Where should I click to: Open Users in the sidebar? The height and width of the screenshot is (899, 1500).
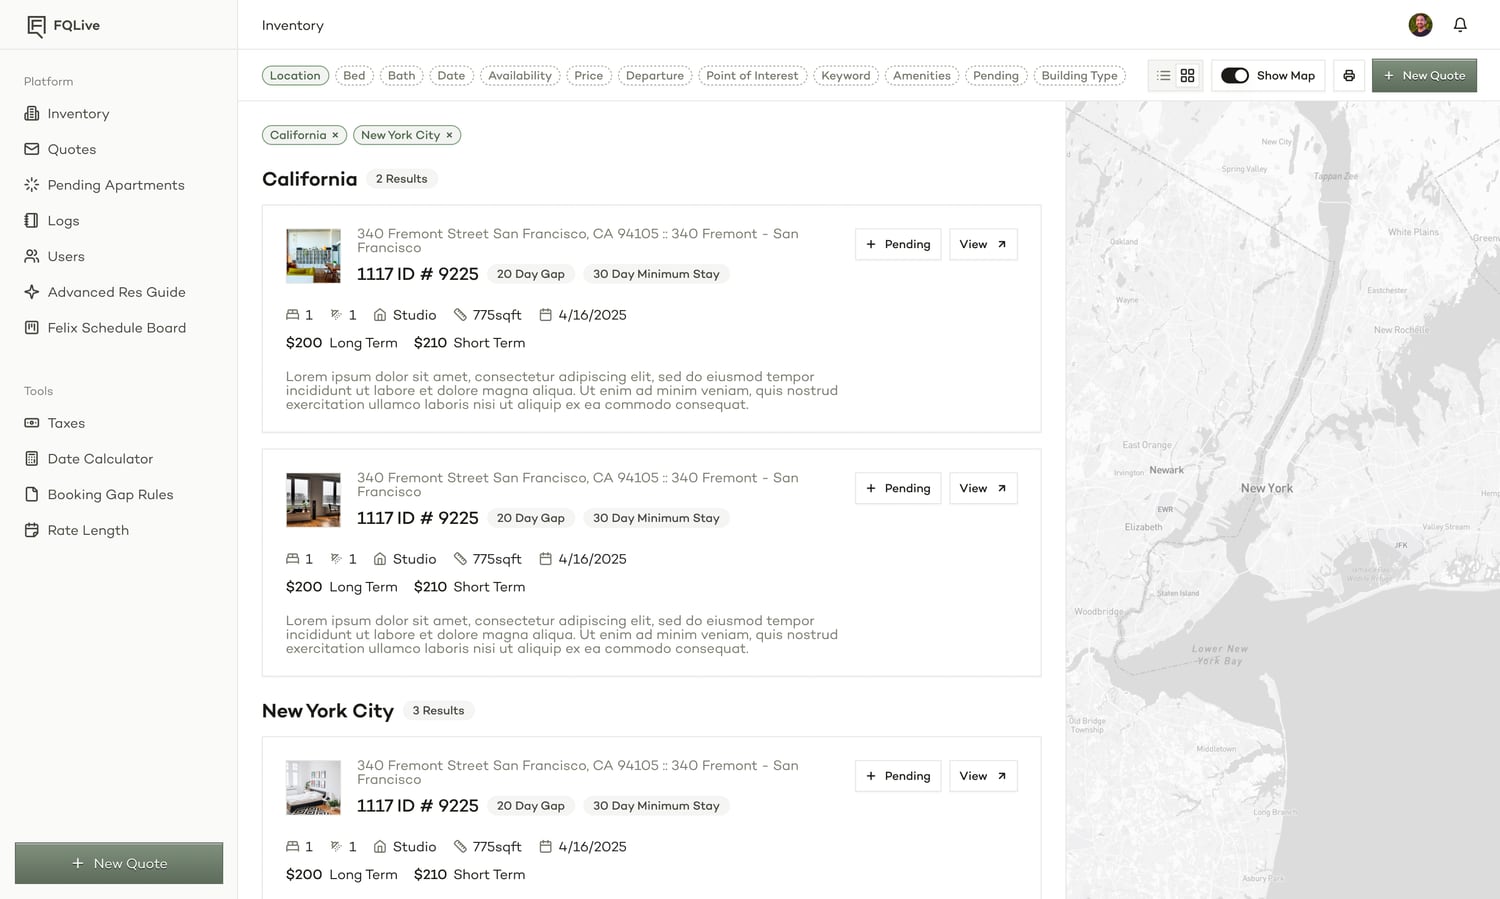[54, 257]
